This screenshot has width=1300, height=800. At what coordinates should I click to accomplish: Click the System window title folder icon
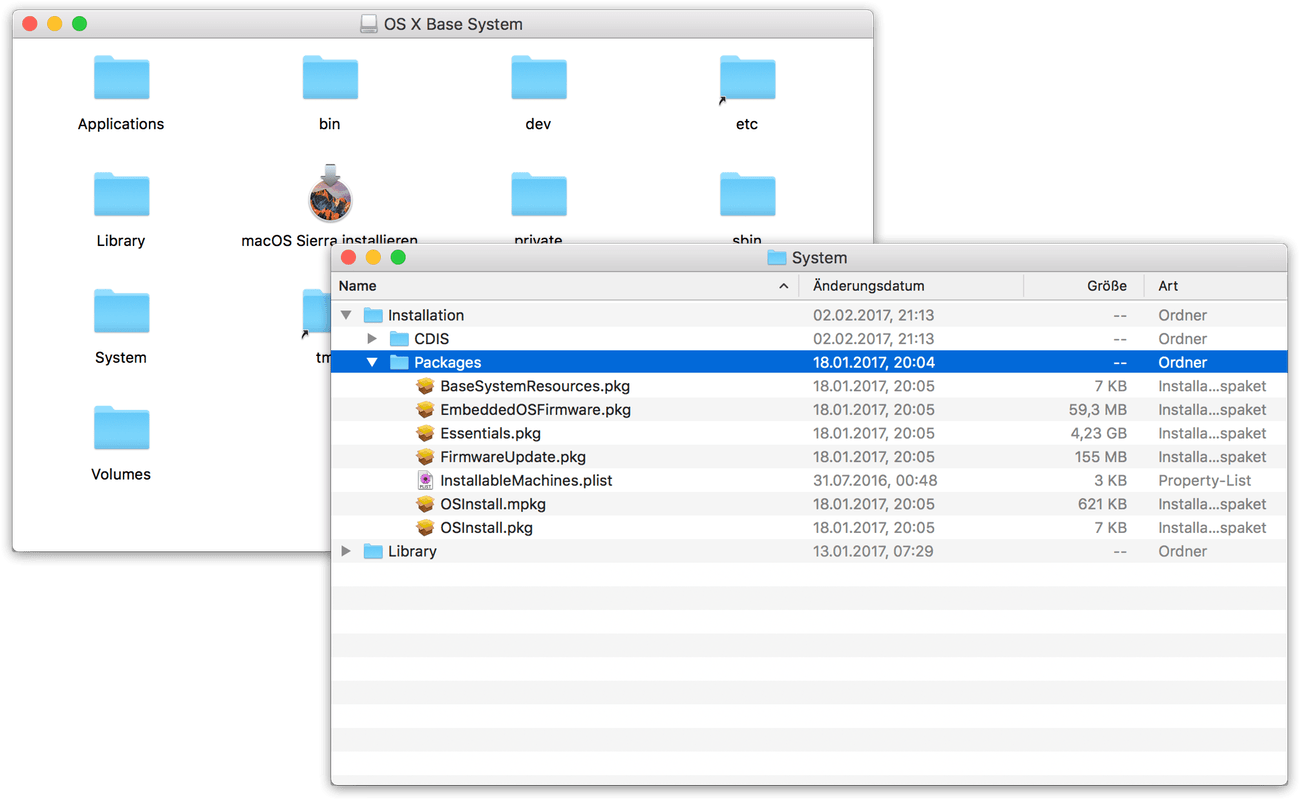tap(777, 258)
